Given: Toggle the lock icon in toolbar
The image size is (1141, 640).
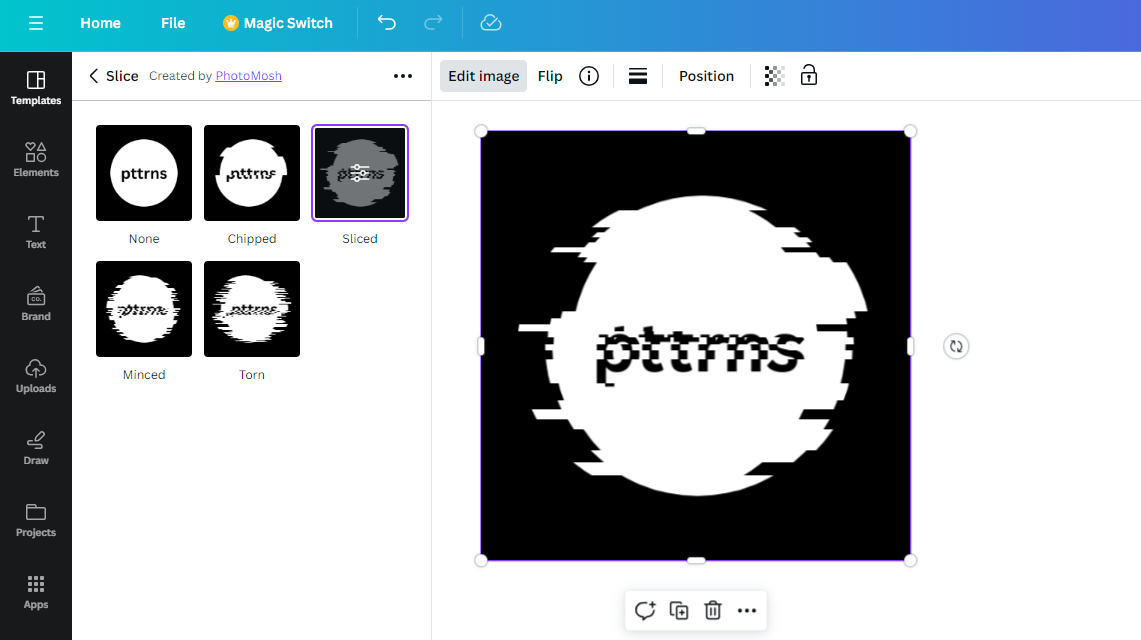Looking at the screenshot, I should click(x=808, y=76).
